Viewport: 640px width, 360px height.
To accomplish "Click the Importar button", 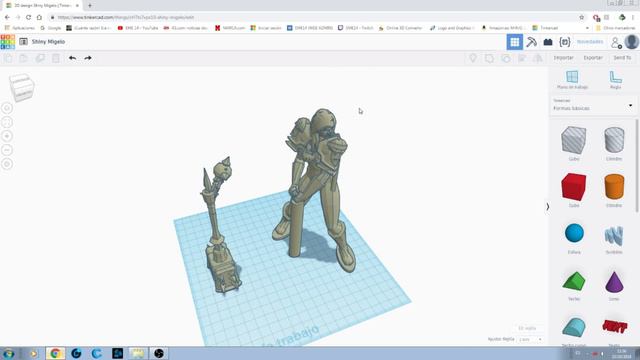I will pyautogui.click(x=564, y=58).
